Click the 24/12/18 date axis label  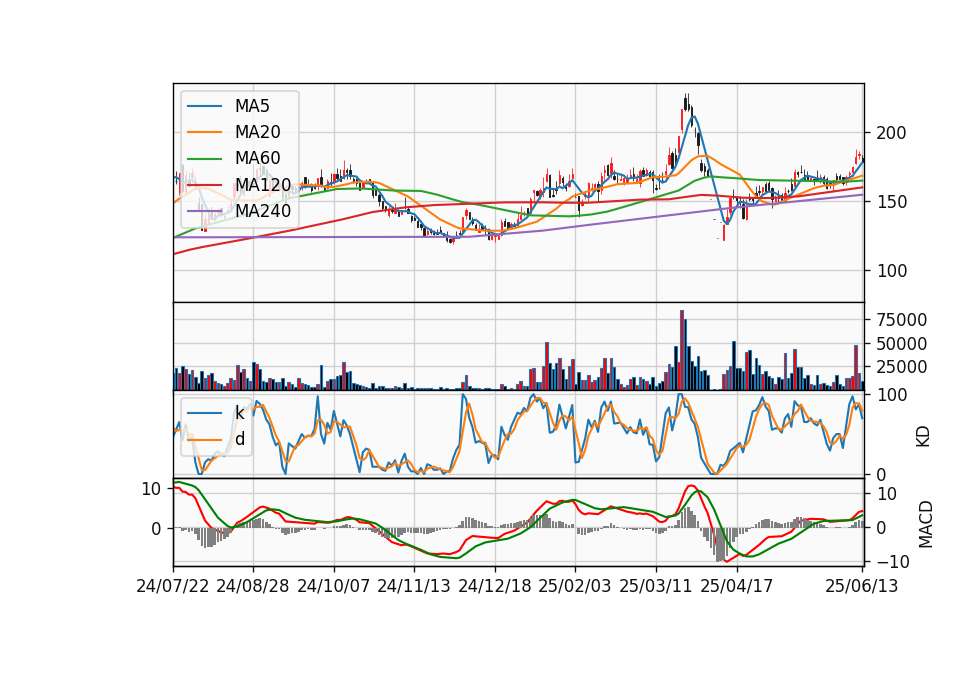point(495,586)
